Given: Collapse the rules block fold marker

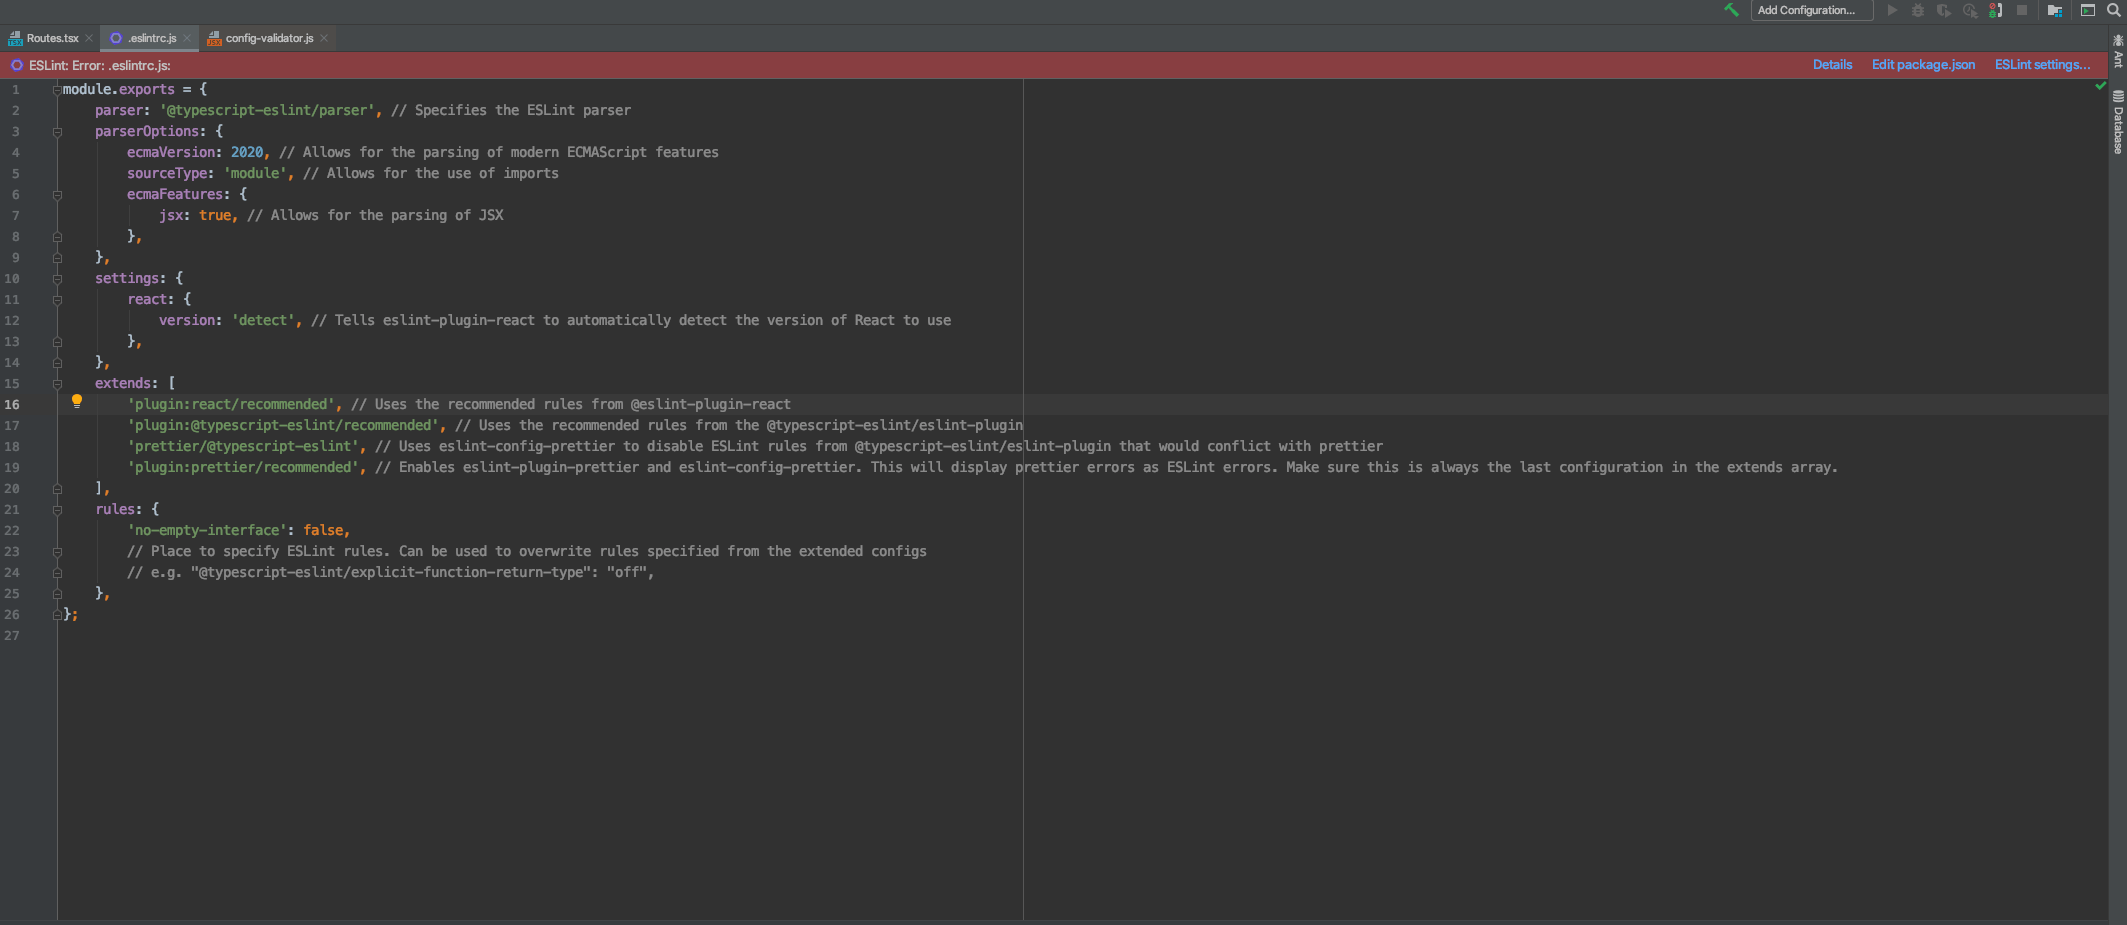Looking at the screenshot, I should click(57, 510).
